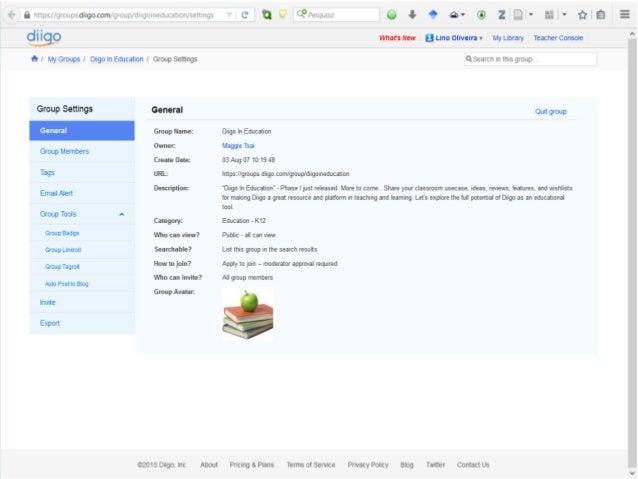The width and height of the screenshot is (638, 479).
Task: Open the address bar history dropdown arrow
Action: tap(229, 15)
